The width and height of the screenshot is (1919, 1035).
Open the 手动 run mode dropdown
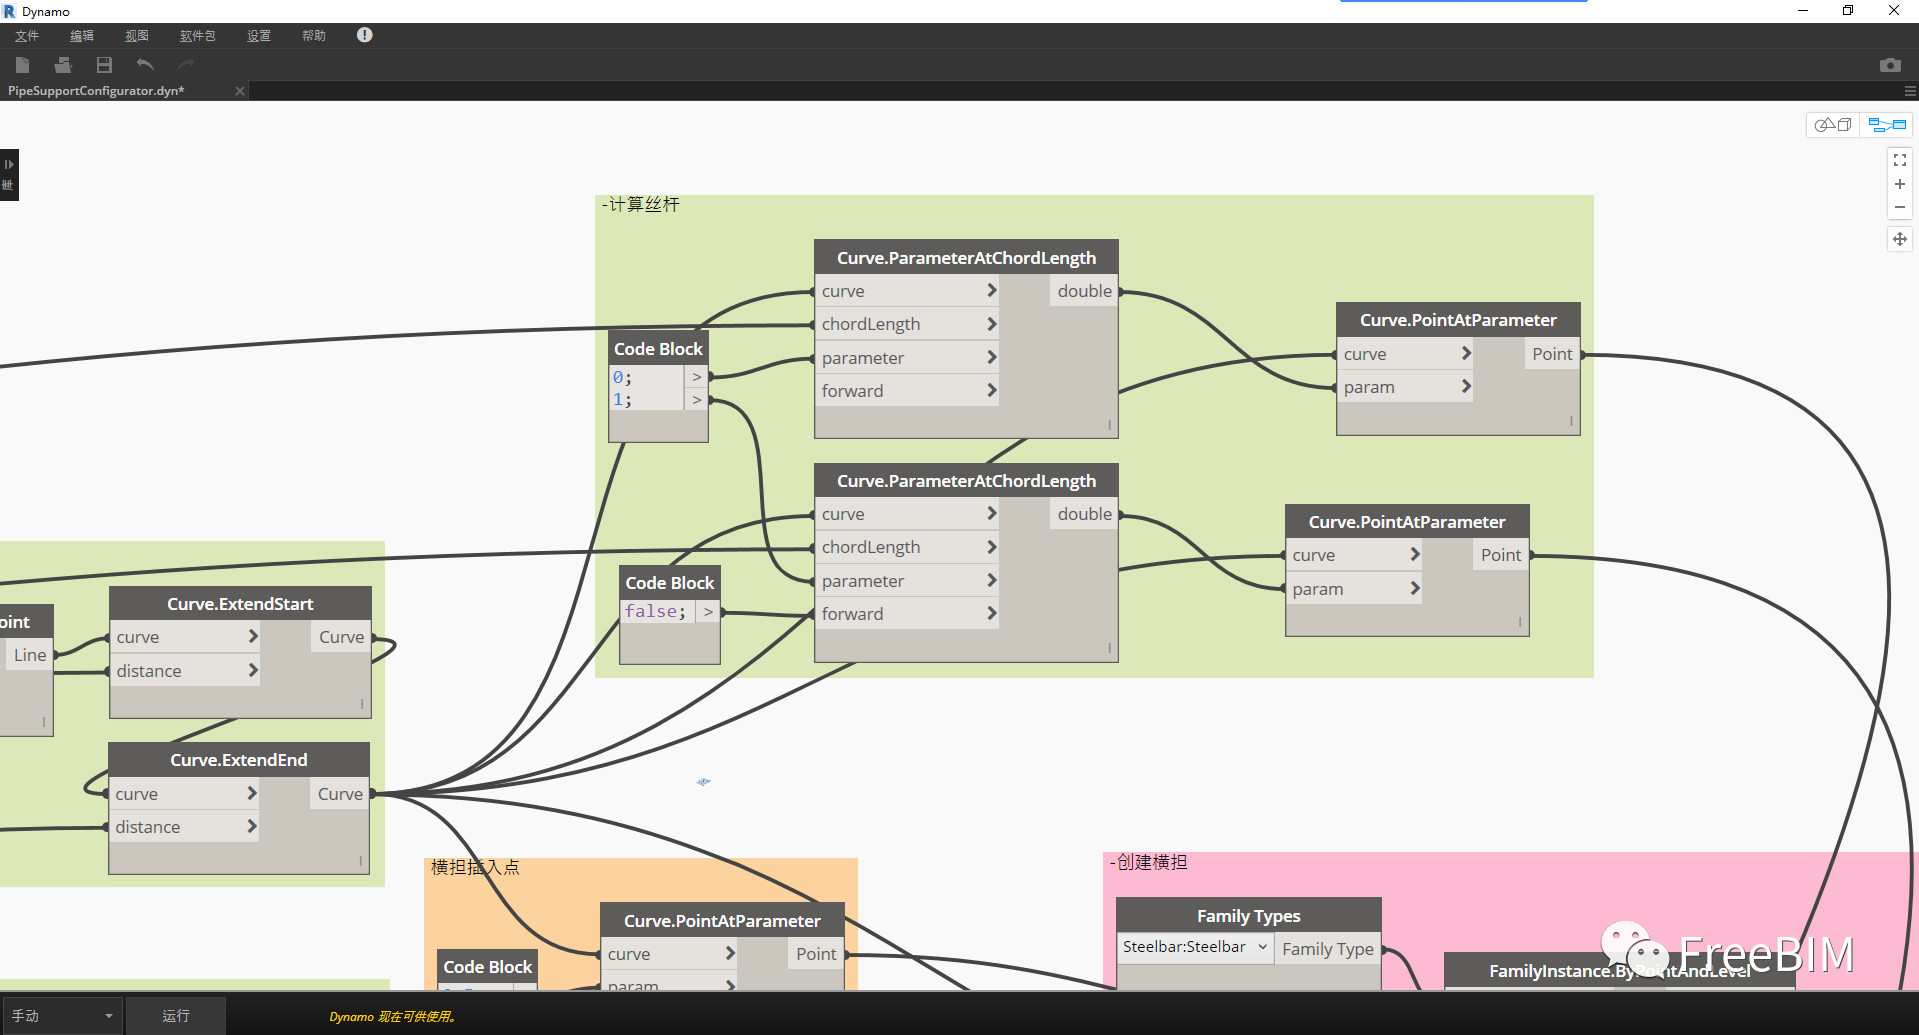point(62,1016)
